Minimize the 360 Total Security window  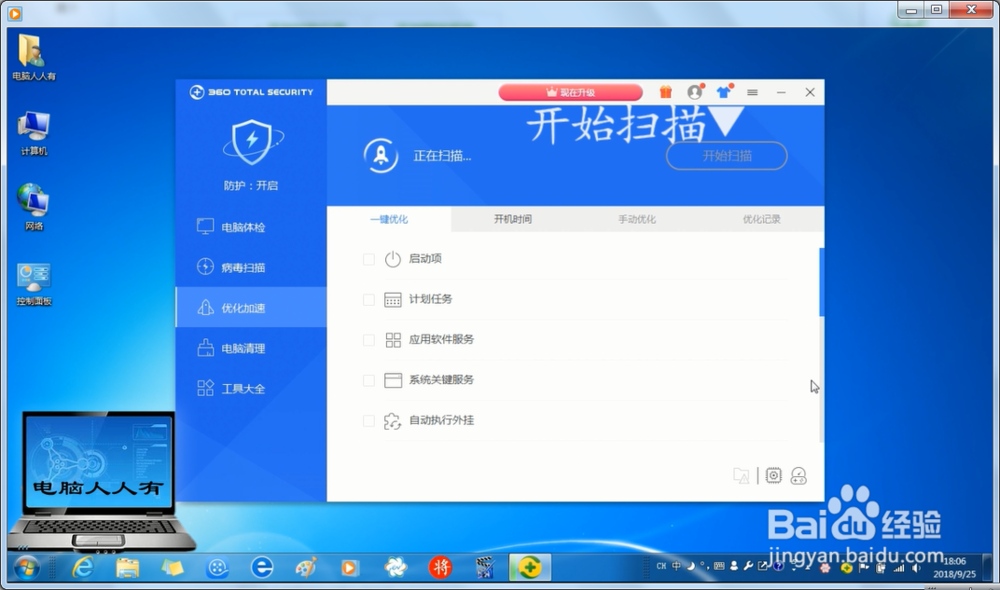pyautogui.click(x=781, y=92)
